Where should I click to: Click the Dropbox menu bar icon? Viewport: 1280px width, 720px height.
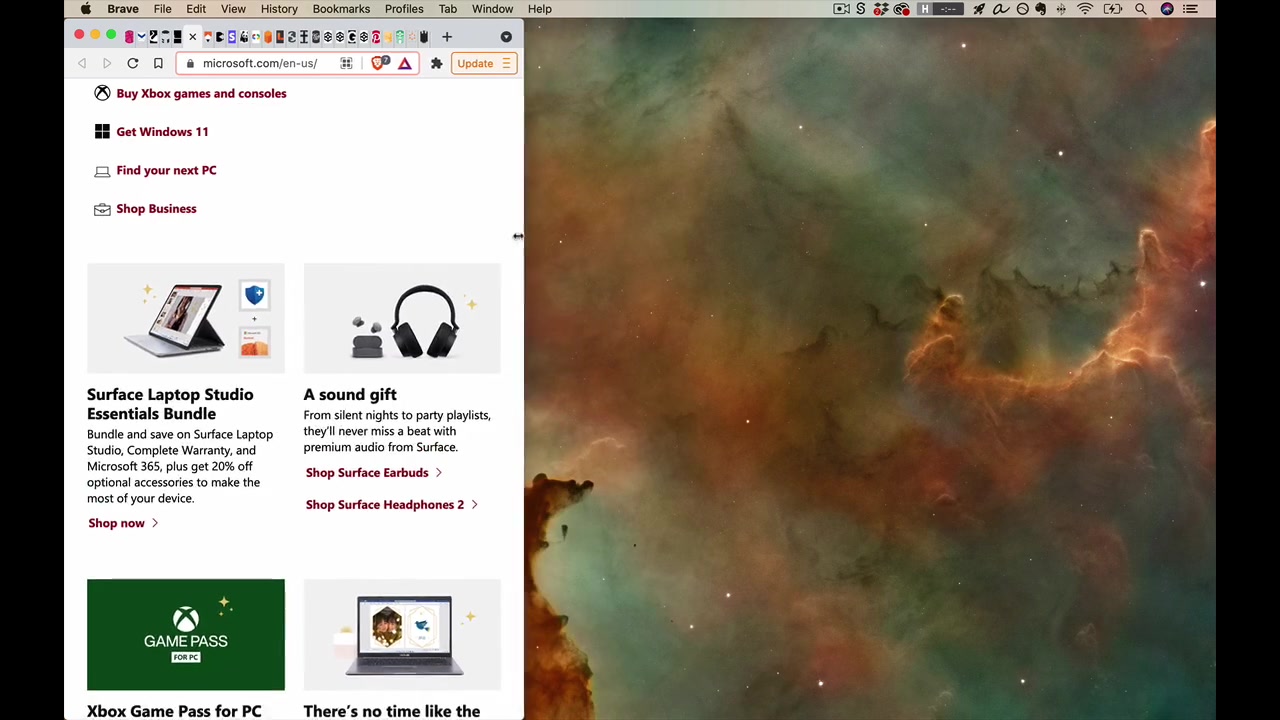(881, 9)
